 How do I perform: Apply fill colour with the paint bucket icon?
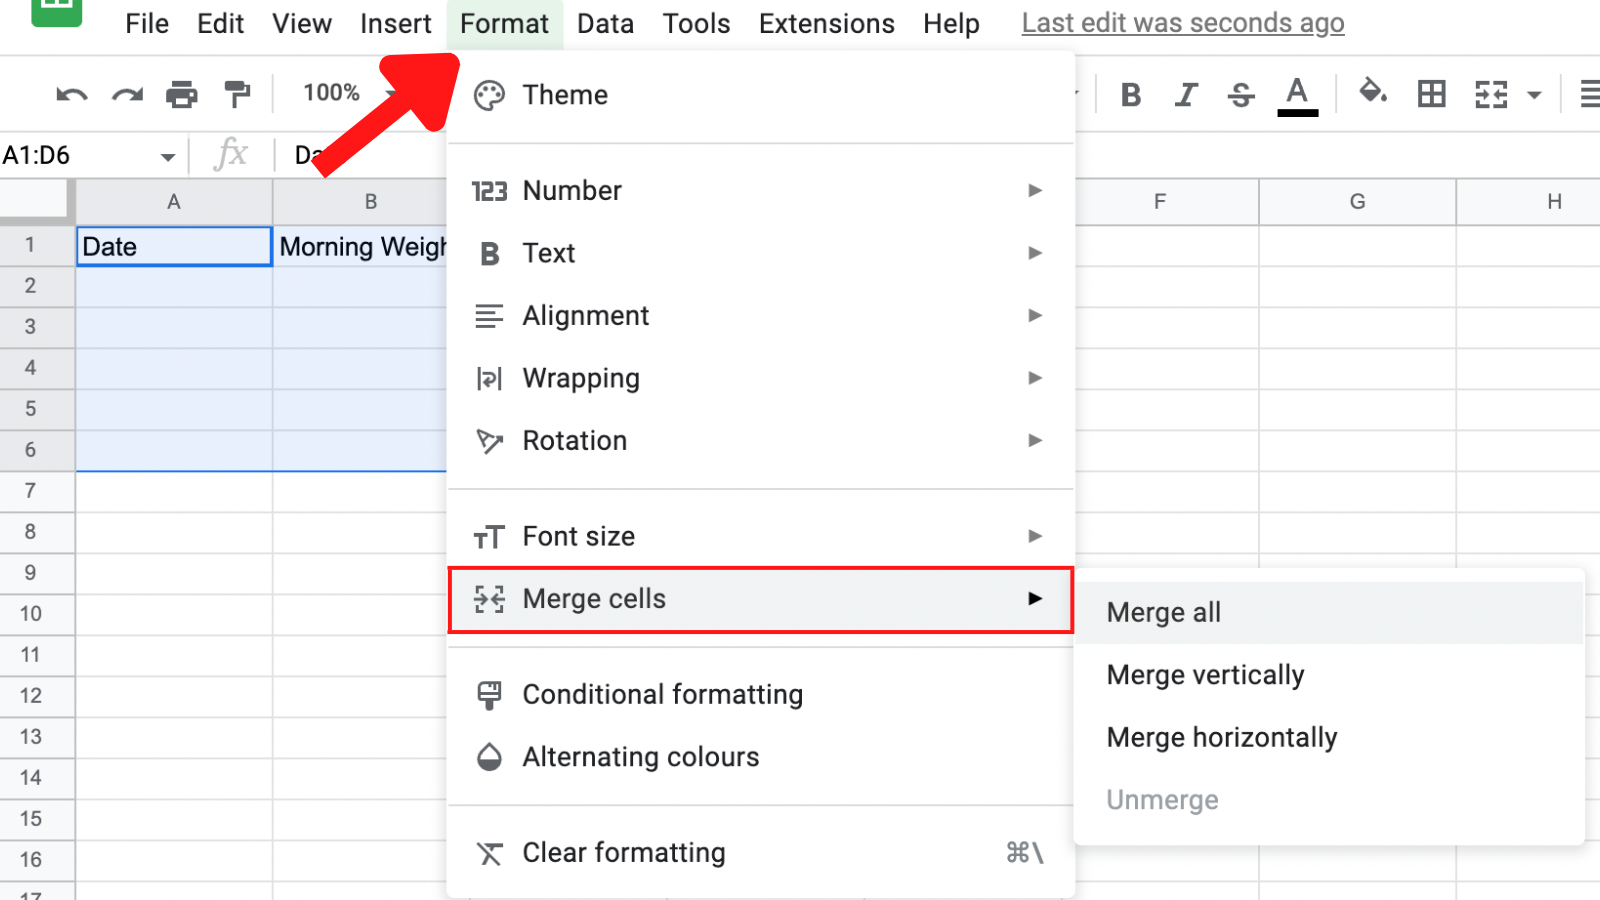pos(1373,93)
